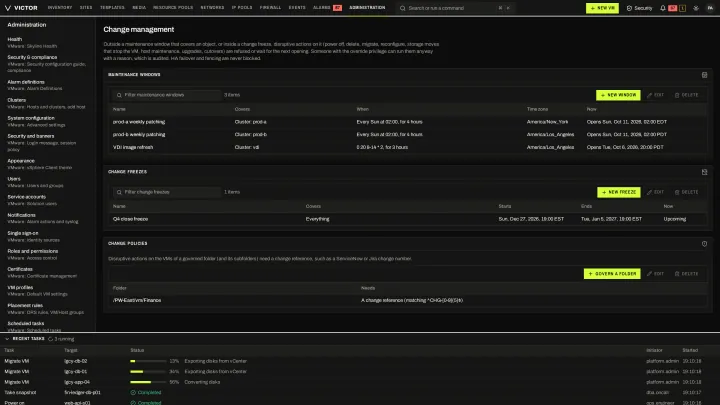The image size is (720, 405).
Task: Click the New Window button
Action: coord(618,95)
